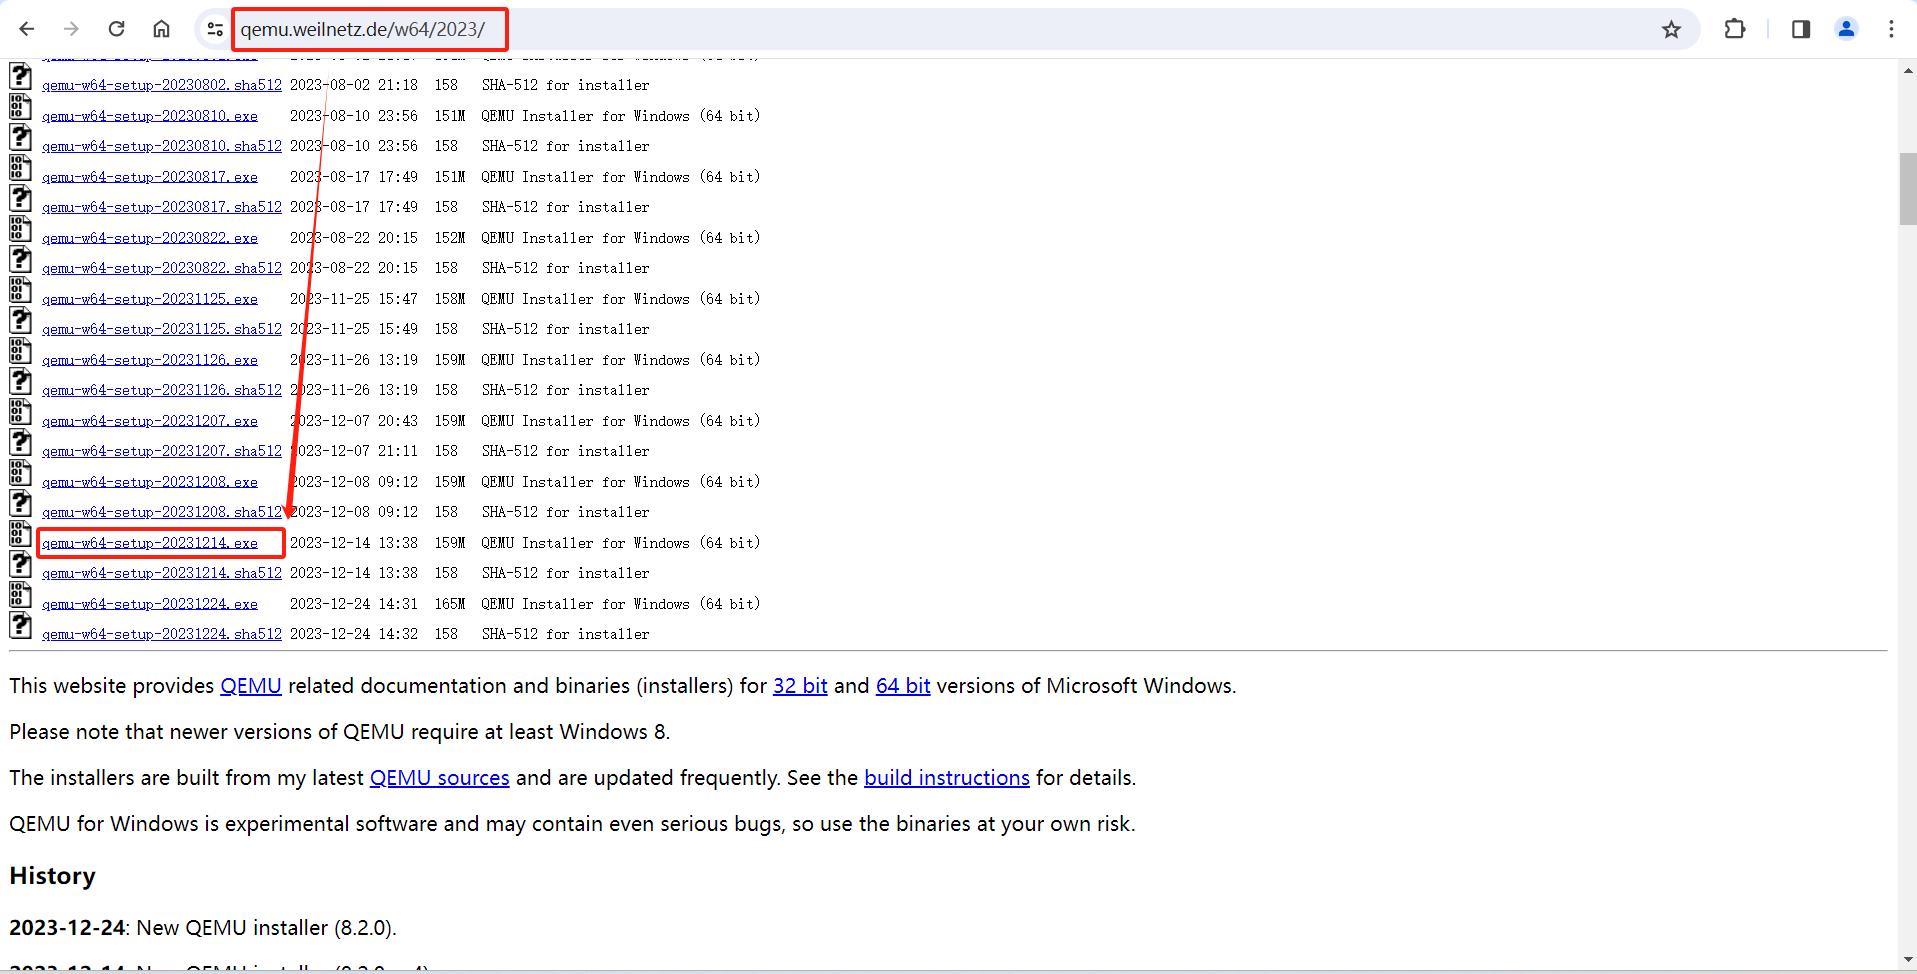Click the vertical scrollbar thumb
The width and height of the screenshot is (1917, 974).
(x=1908, y=189)
